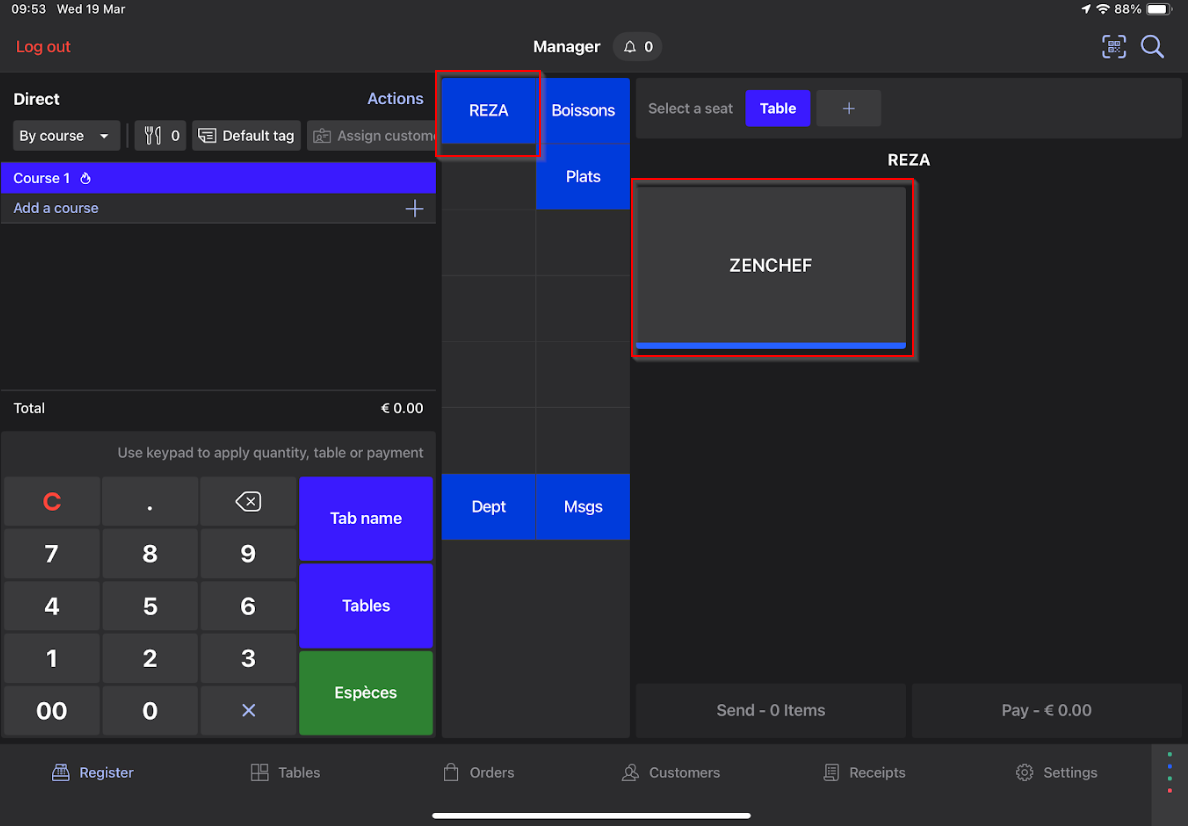Viewport: 1188px width, 826px height.
Task: Add a new seat with plus button
Action: [x=848, y=108]
